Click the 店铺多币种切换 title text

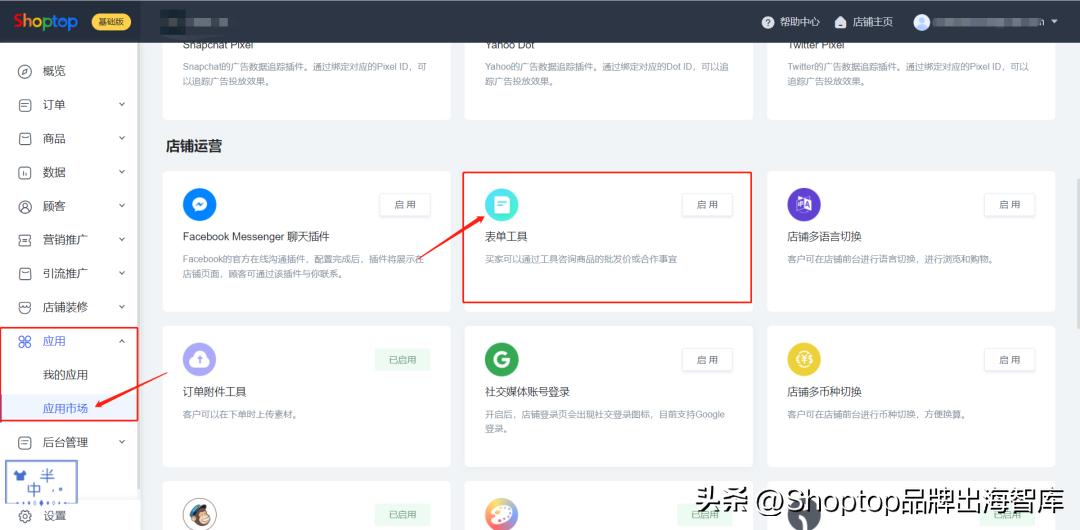click(x=824, y=391)
